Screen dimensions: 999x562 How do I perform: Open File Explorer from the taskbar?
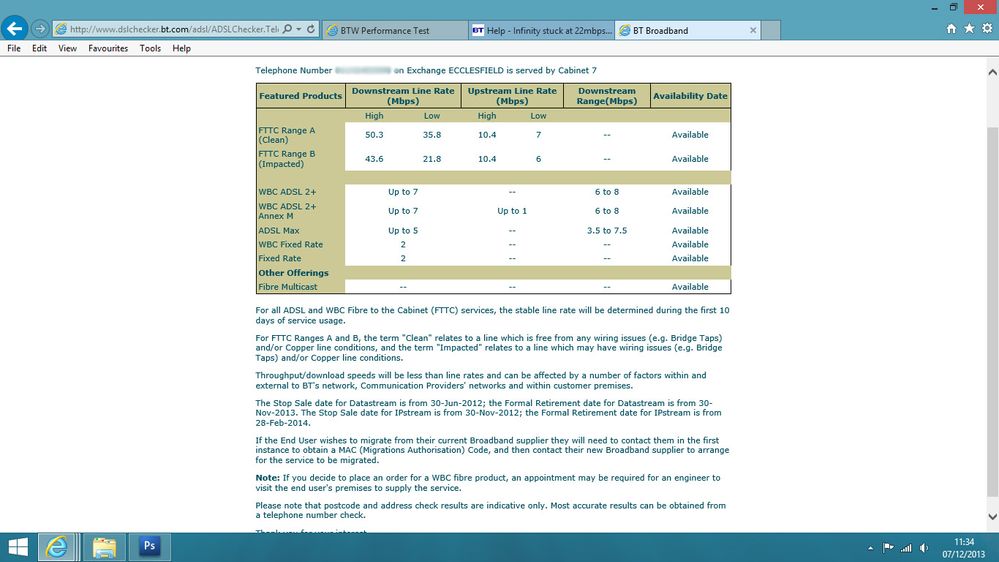(104, 547)
